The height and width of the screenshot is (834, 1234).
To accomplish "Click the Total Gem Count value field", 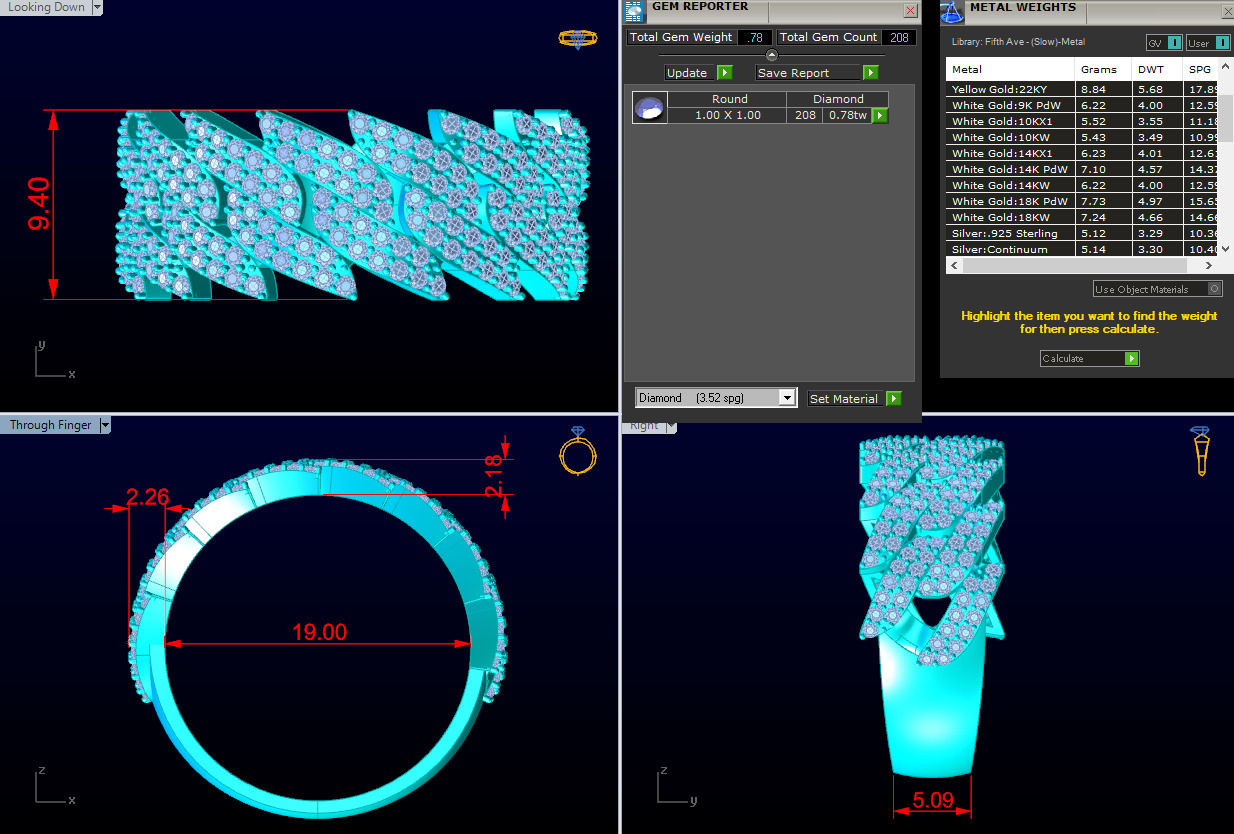I will (900, 37).
